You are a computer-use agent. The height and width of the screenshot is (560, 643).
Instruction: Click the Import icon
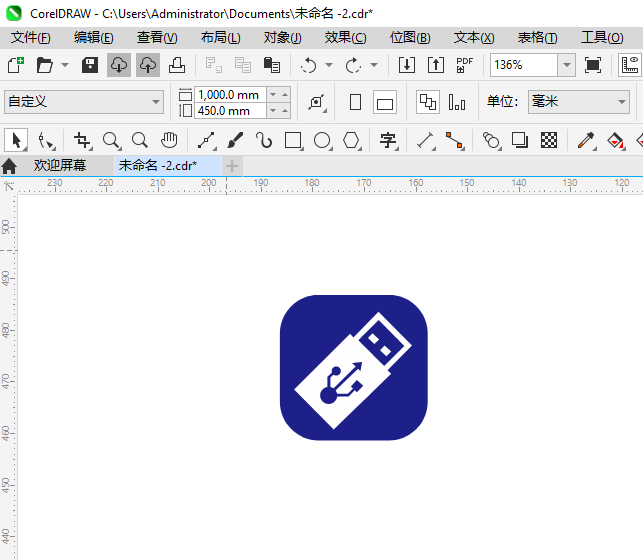tap(407, 65)
